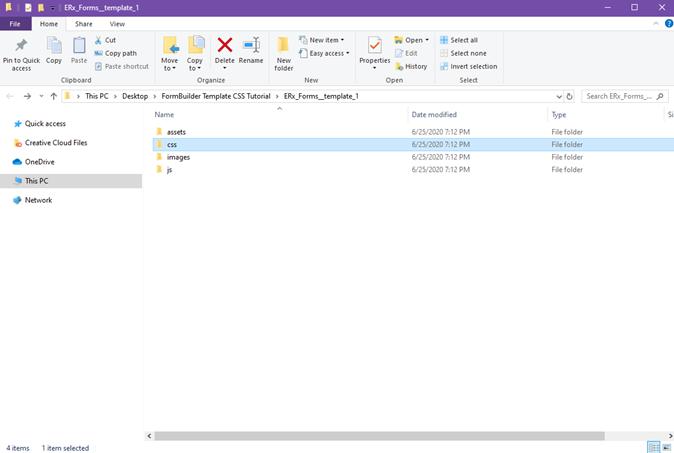
Task: Click the Delete red X icon
Action: [x=225, y=50]
